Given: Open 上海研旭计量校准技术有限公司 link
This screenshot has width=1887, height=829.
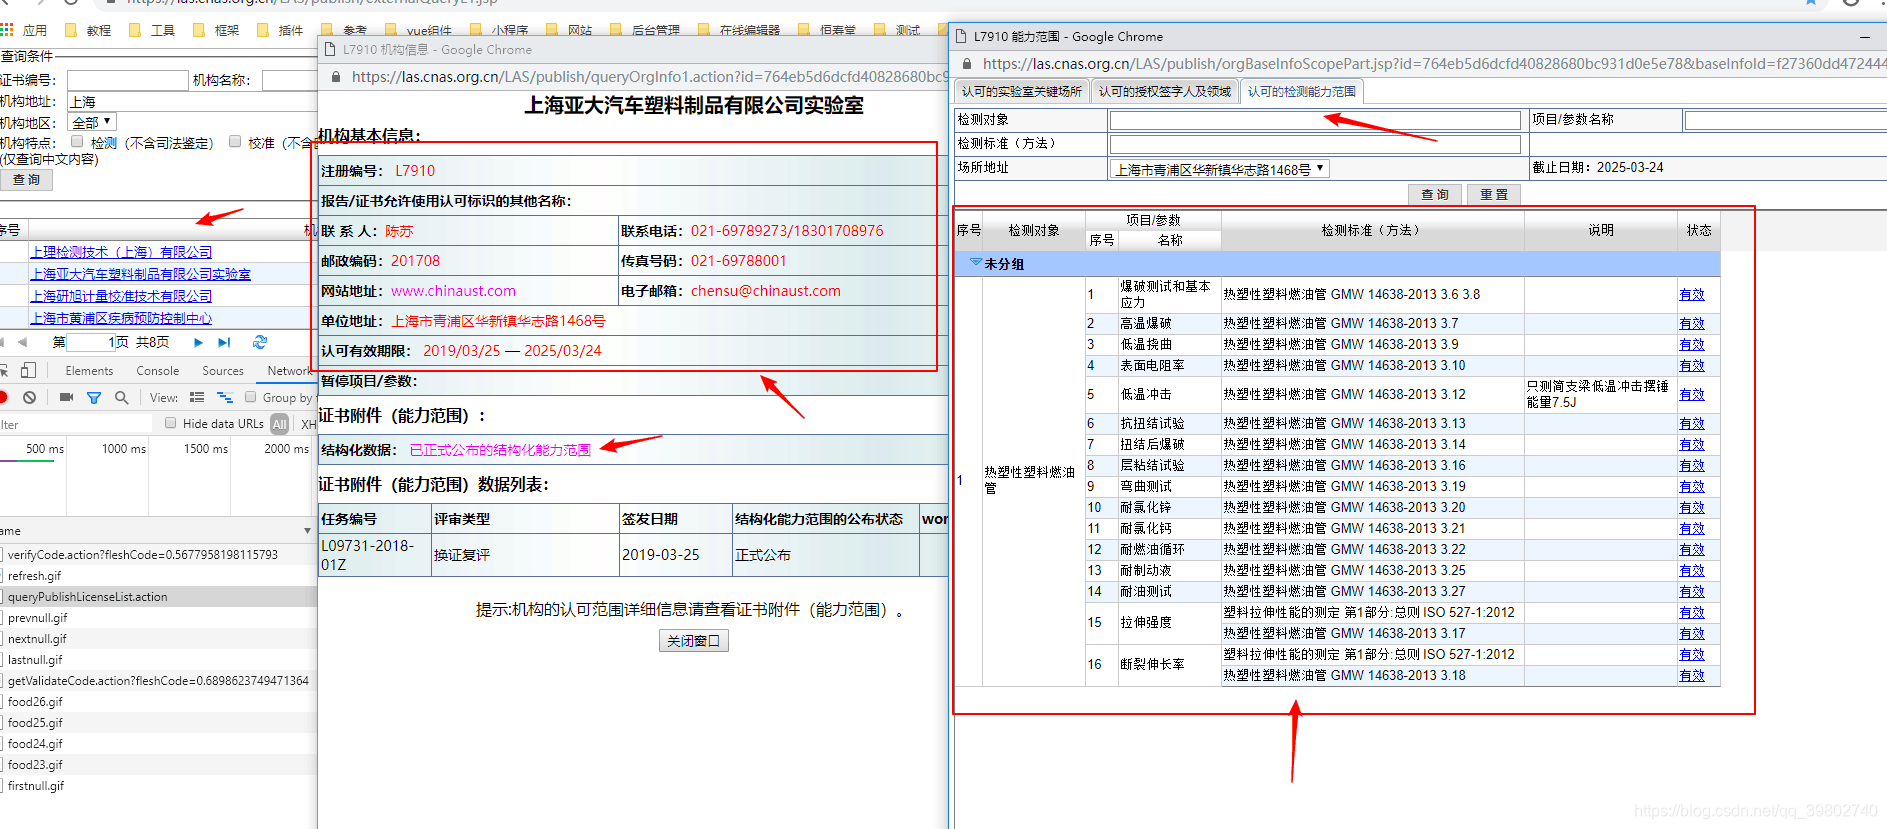Looking at the screenshot, I should [x=121, y=296].
